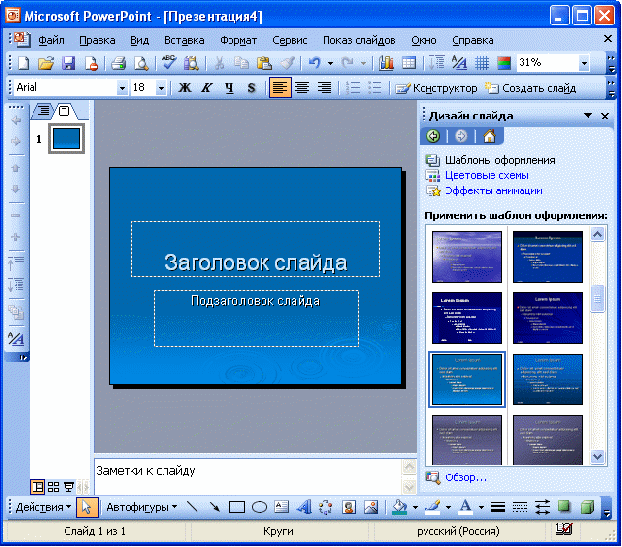
Task: Select the Oval drawing tool
Action: [259, 507]
